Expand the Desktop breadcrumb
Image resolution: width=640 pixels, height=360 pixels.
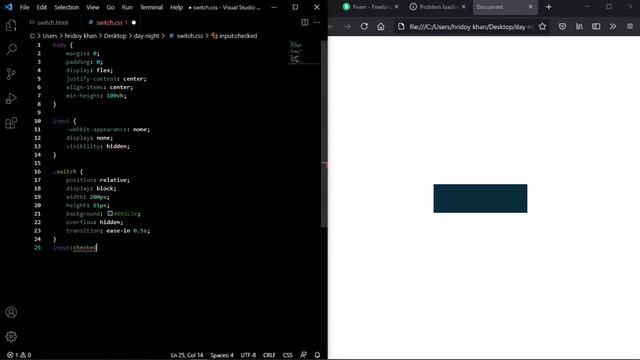(115, 36)
